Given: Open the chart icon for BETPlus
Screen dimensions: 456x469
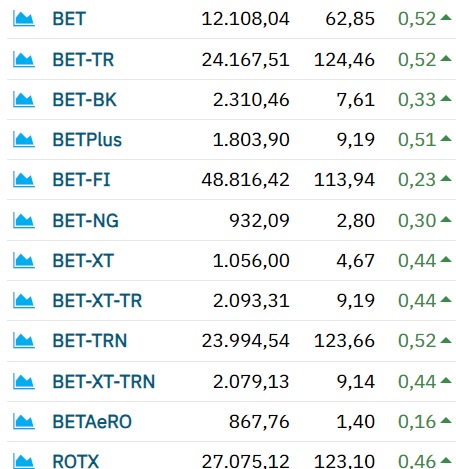Looking at the screenshot, I should coord(24,139).
